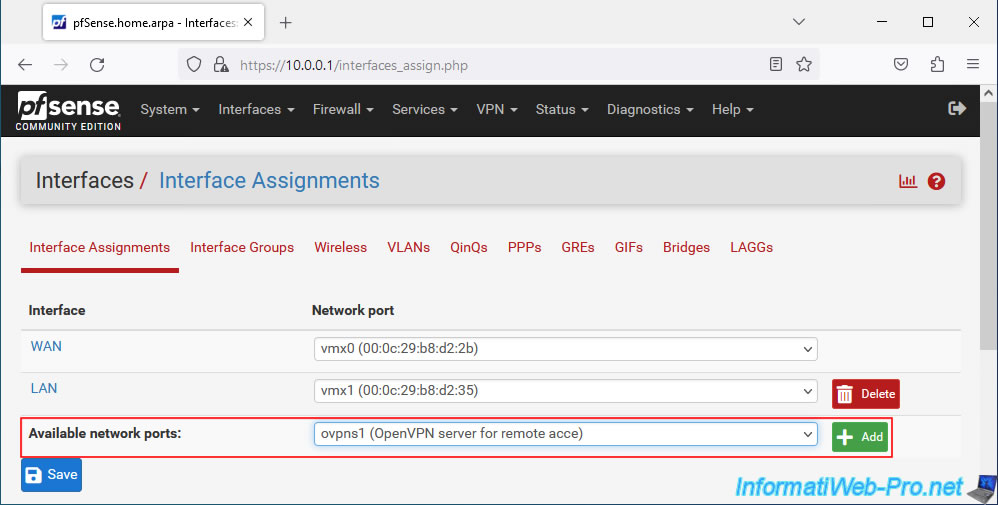Delete the LAN interface assignment
The image size is (998, 505).
pos(866,394)
